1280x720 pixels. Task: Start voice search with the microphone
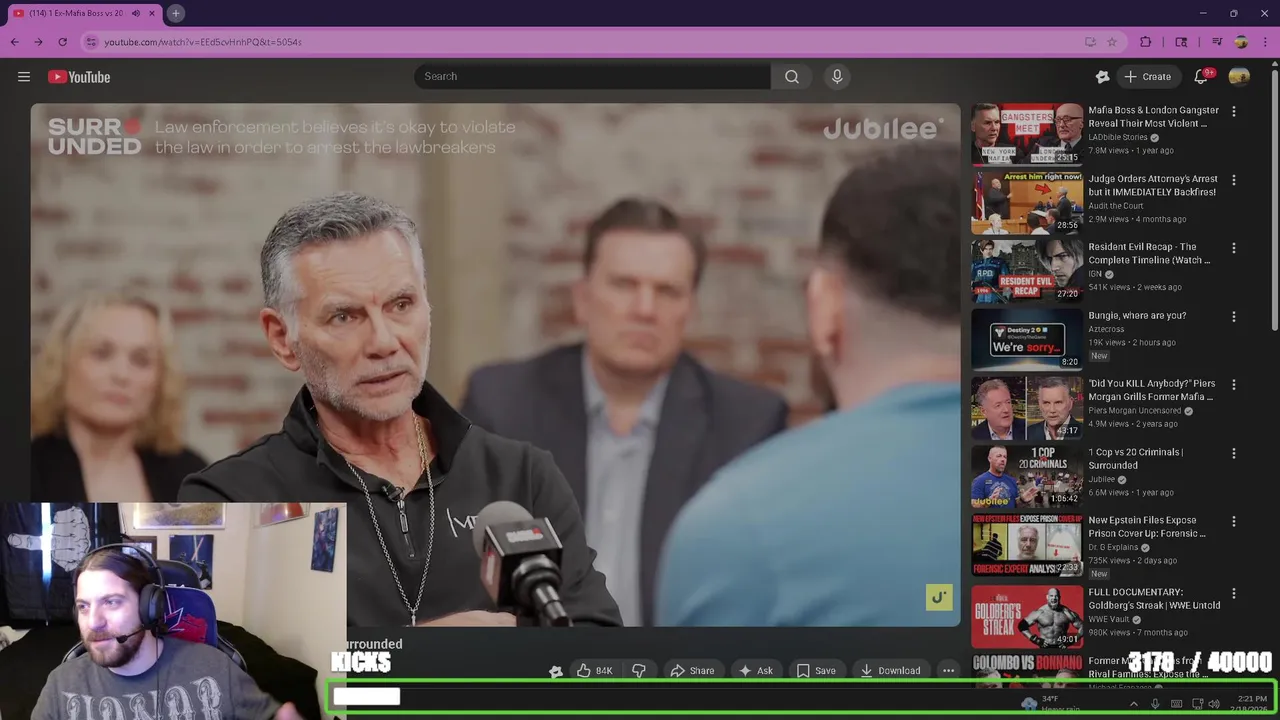838,77
